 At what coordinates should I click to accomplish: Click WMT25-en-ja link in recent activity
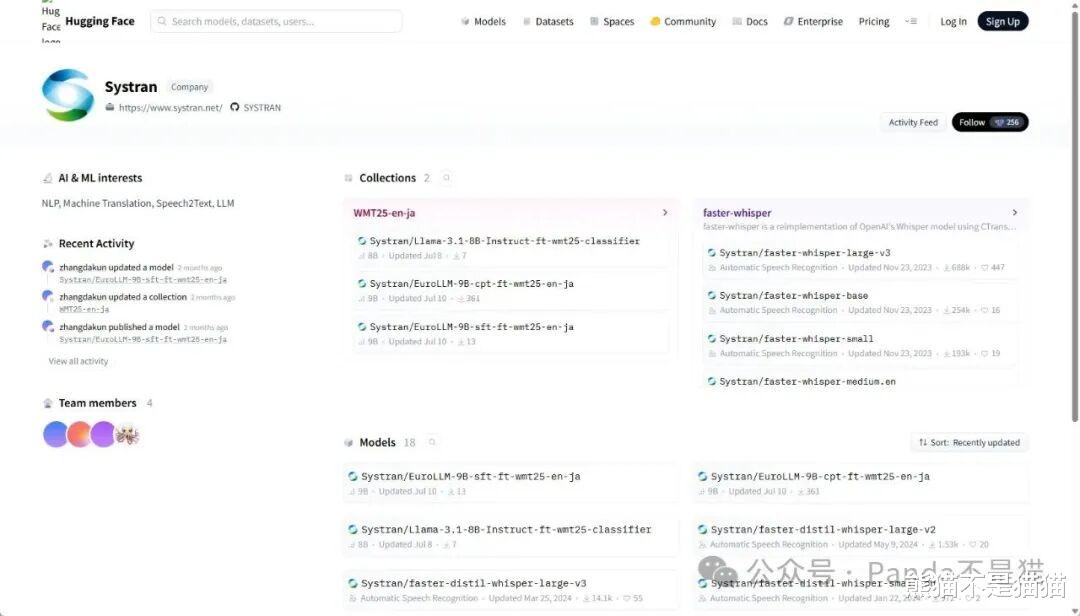pyautogui.click(x=84, y=309)
